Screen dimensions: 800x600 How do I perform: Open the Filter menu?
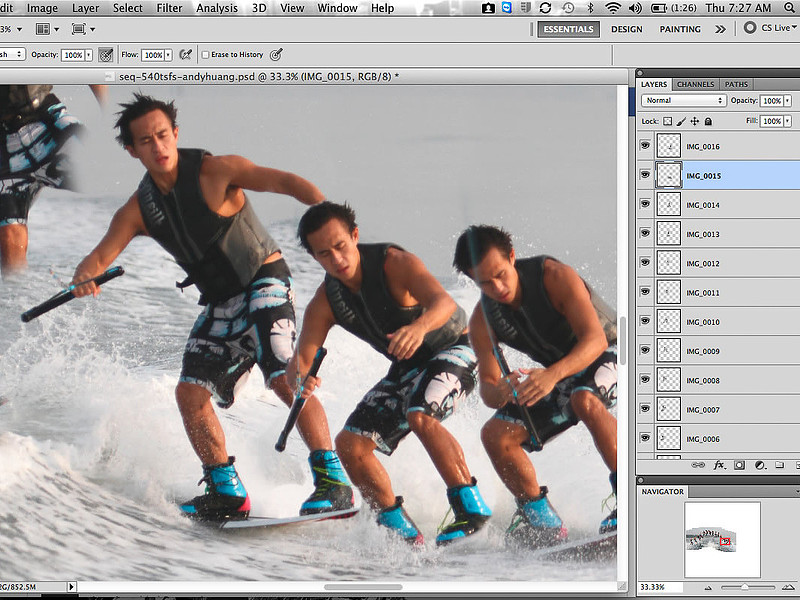pos(168,7)
